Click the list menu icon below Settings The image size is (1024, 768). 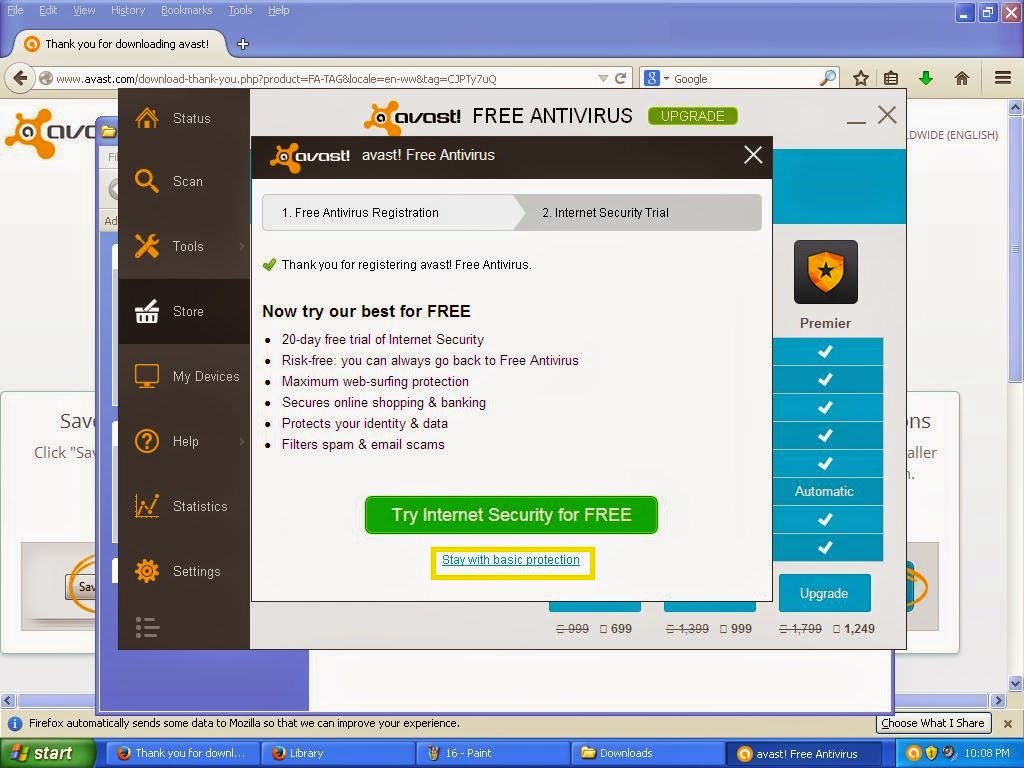[147, 628]
